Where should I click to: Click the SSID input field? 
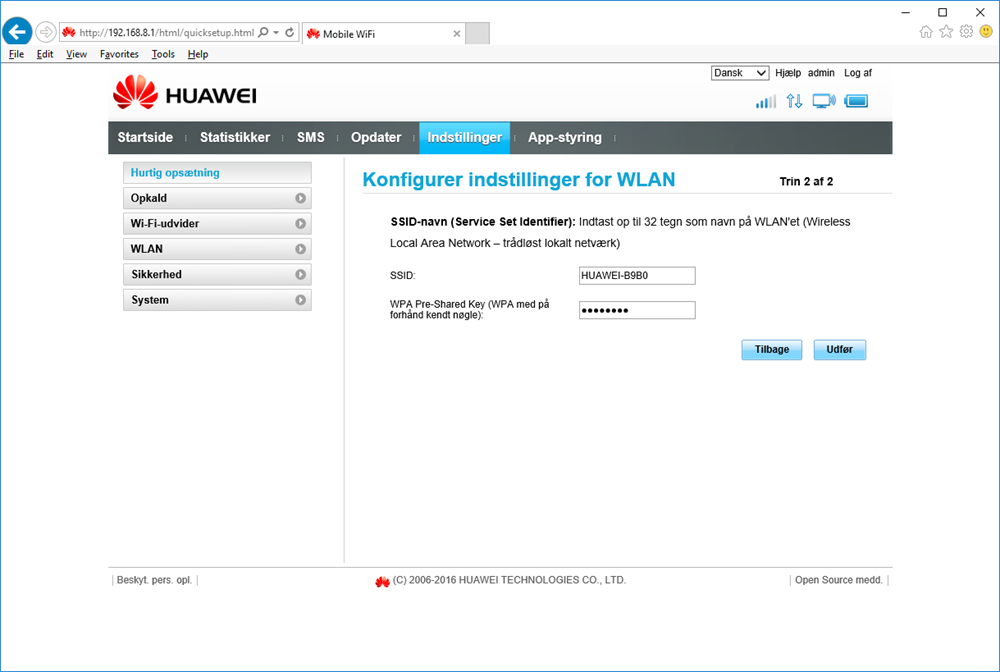(x=637, y=275)
